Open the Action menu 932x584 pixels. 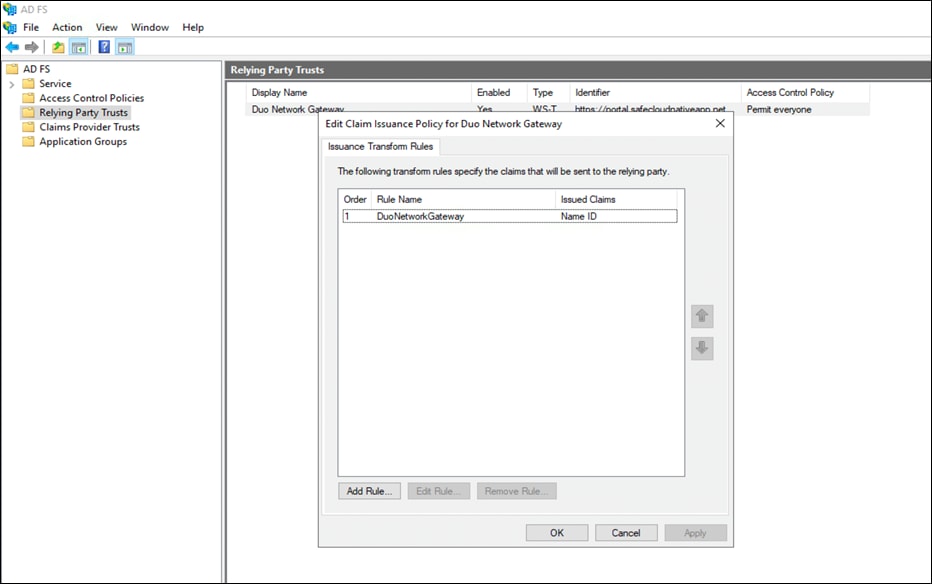click(67, 27)
